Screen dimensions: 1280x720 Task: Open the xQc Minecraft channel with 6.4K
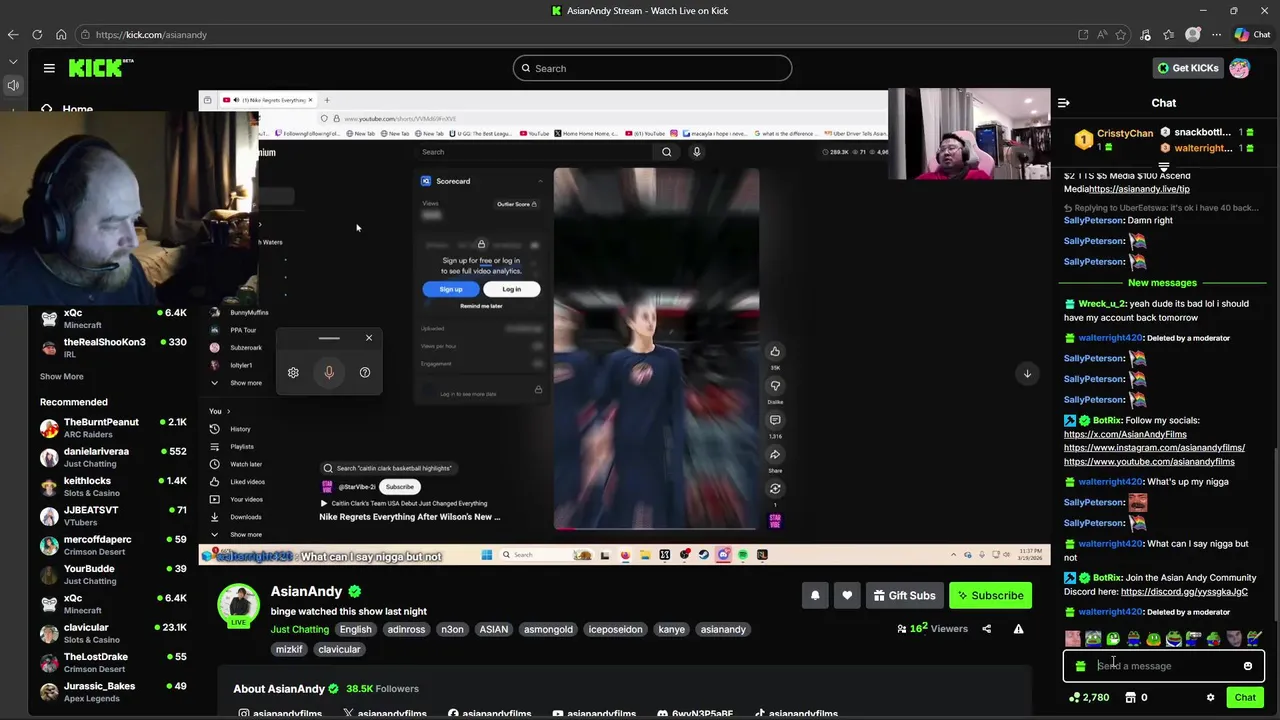click(113, 318)
